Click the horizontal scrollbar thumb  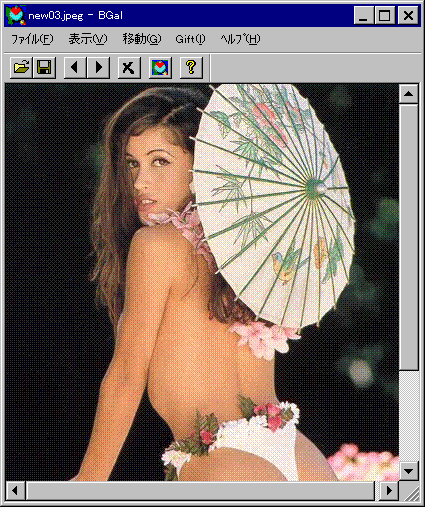pyautogui.click(x=200, y=490)
